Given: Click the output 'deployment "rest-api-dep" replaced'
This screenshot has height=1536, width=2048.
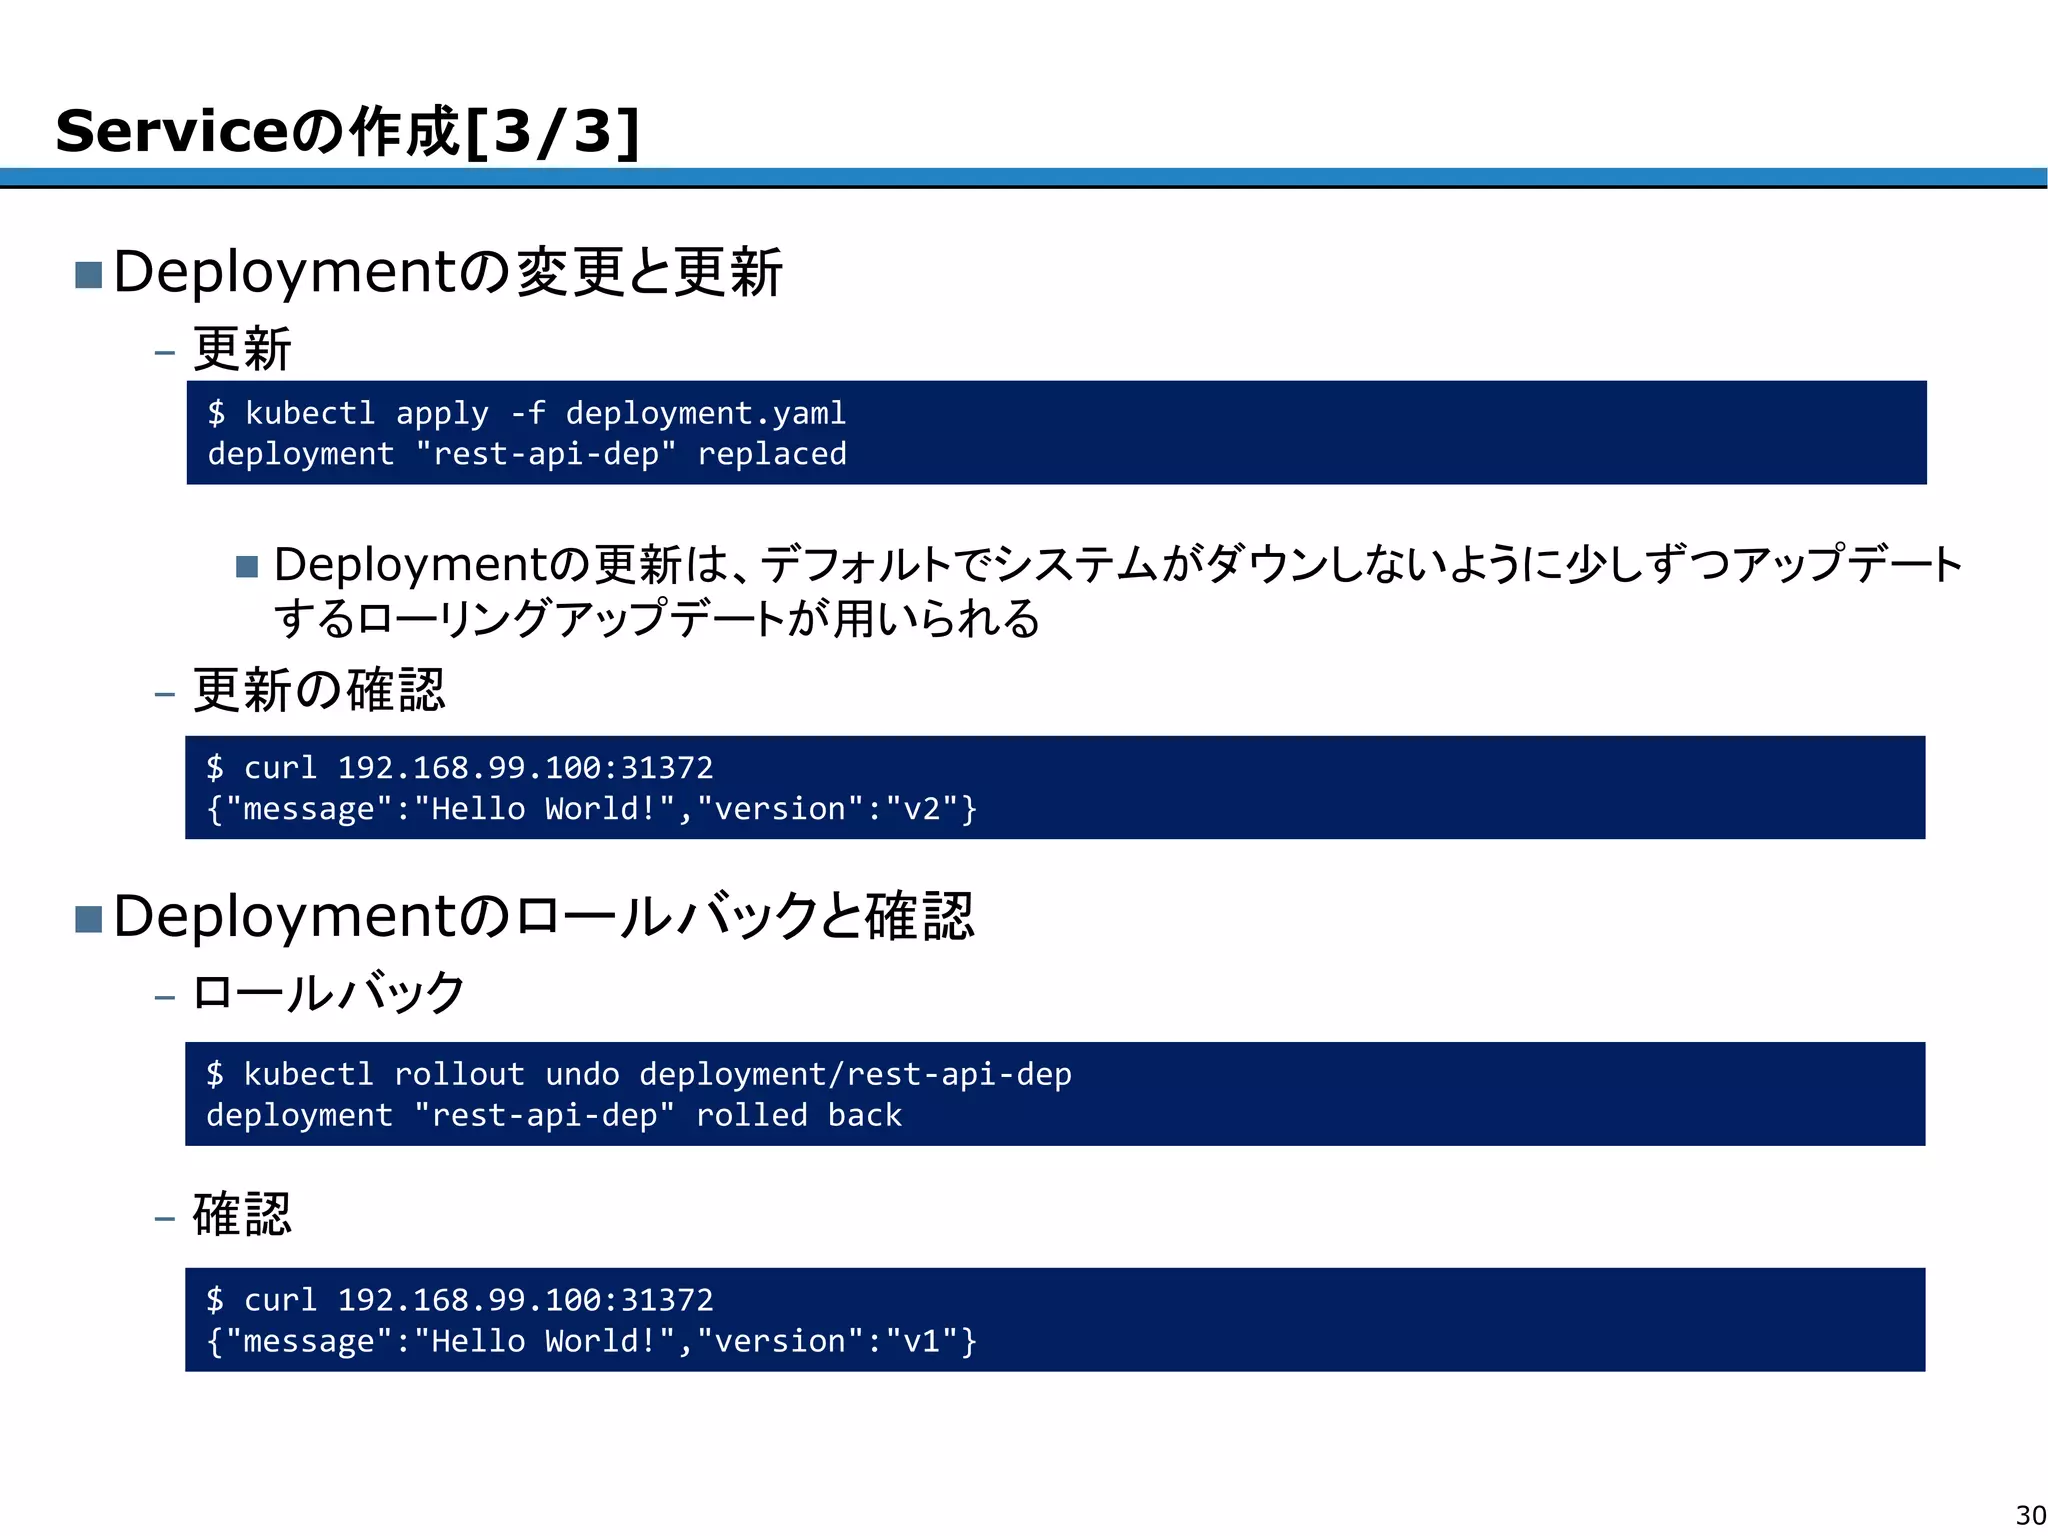Looking at the screenshot, I should pyautogui.click(x=527, y=454).
